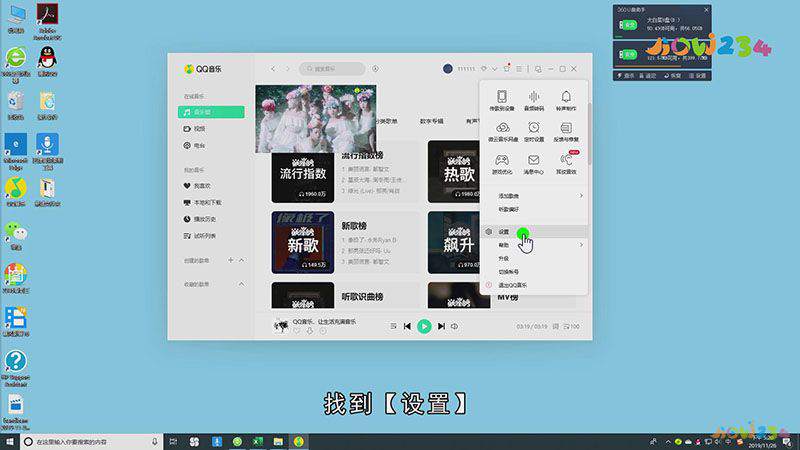Click the more options icon under the song title
The image size is (800, 450).
click(x=323, y=331)
